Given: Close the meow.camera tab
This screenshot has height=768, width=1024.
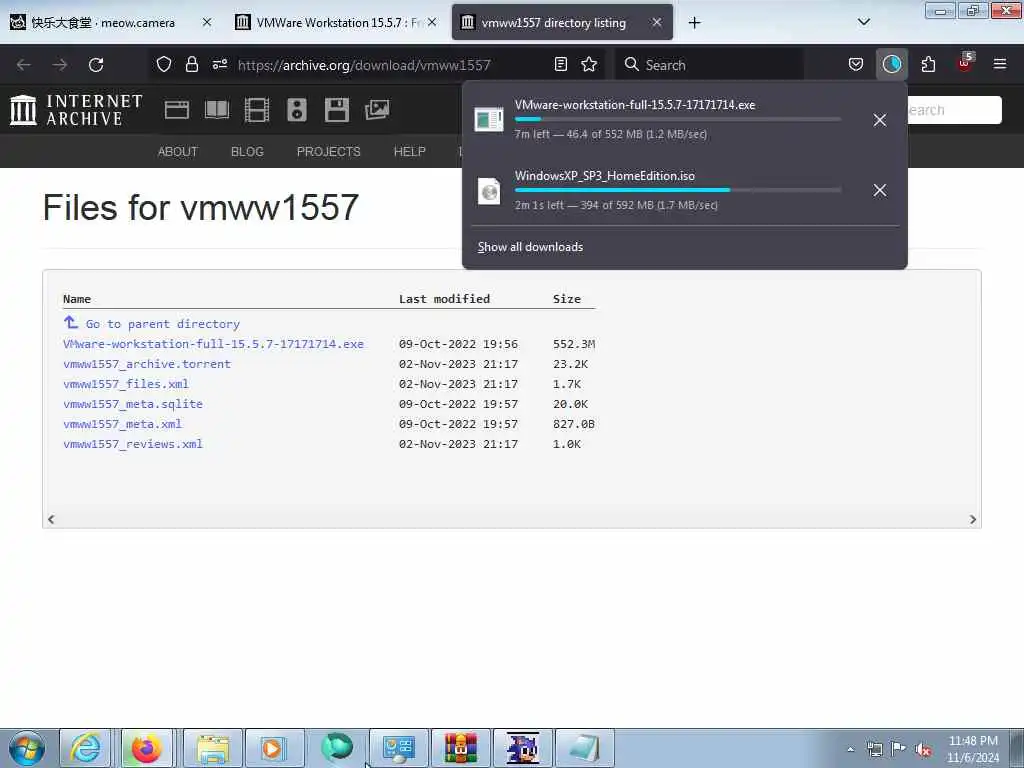Looking at the screenshot, I should click(206, 22).
